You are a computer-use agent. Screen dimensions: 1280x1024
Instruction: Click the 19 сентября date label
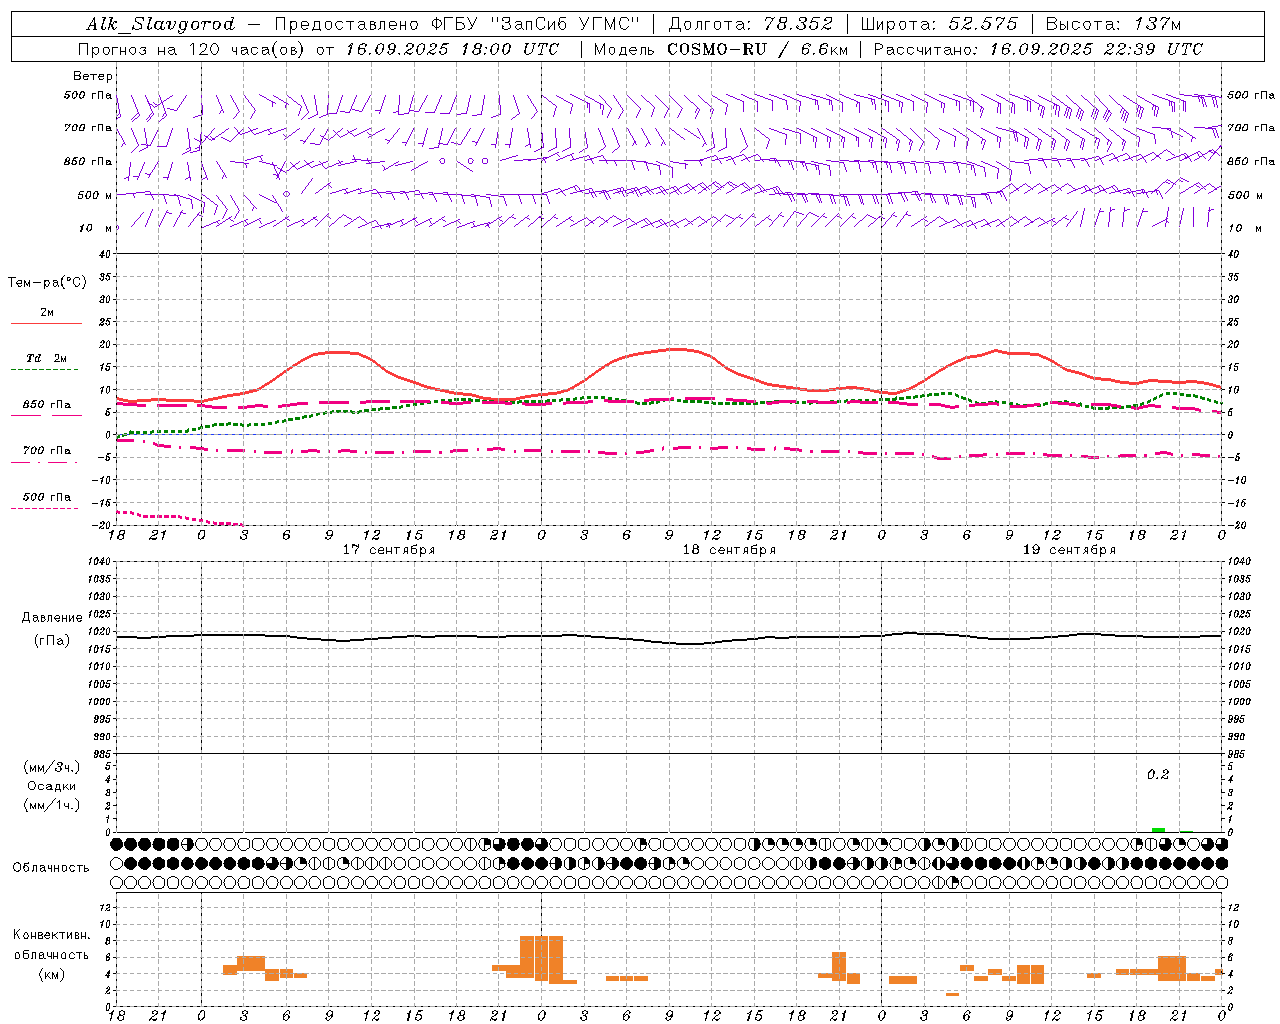click(1069, 550)
